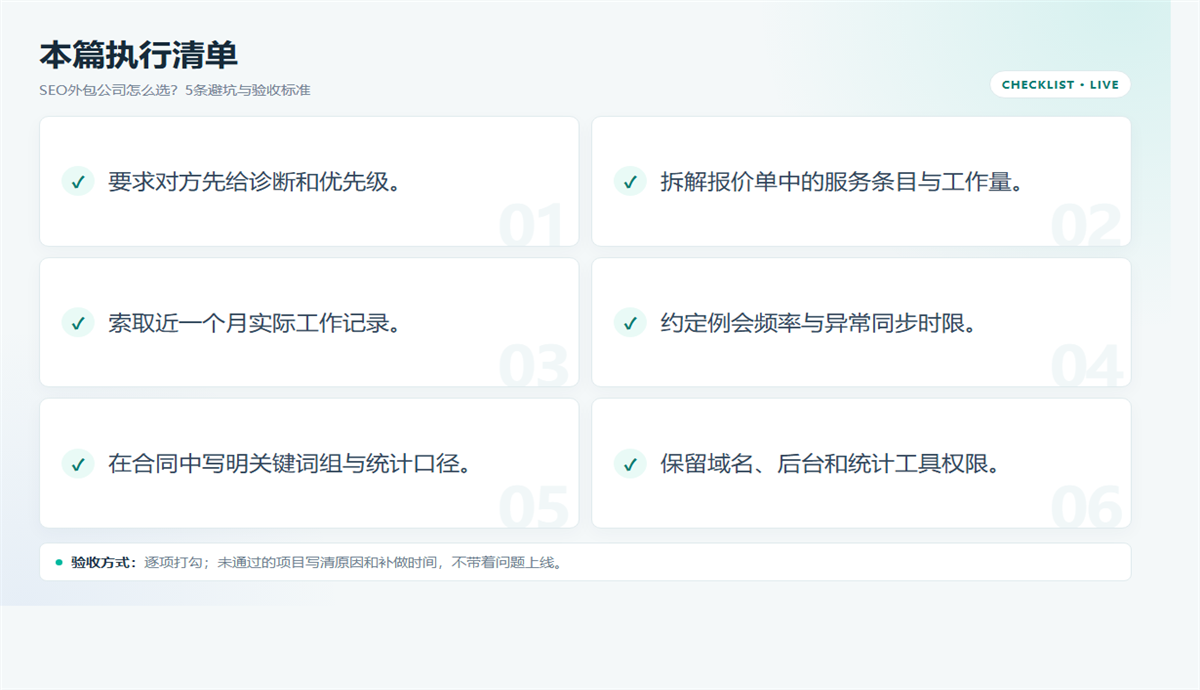Click checkmark icon beside 要求对方先给诊断和优先级
This screenshot has width=1200, height=690.
pos(78,181)
